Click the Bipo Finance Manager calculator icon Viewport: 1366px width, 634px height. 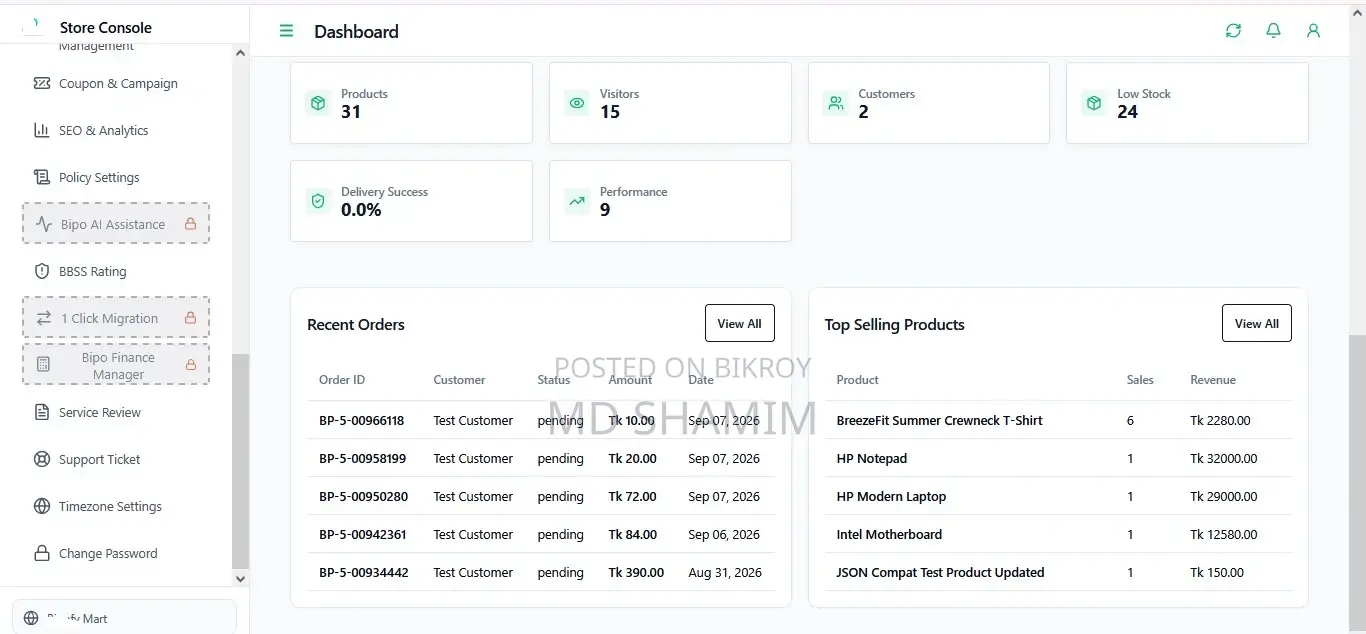click(x=43, y=365)
